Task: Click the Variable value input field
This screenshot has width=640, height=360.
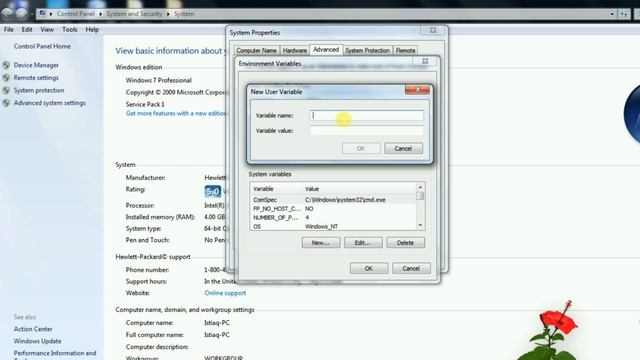Action: pyautogui.click(x=367, y=131)
